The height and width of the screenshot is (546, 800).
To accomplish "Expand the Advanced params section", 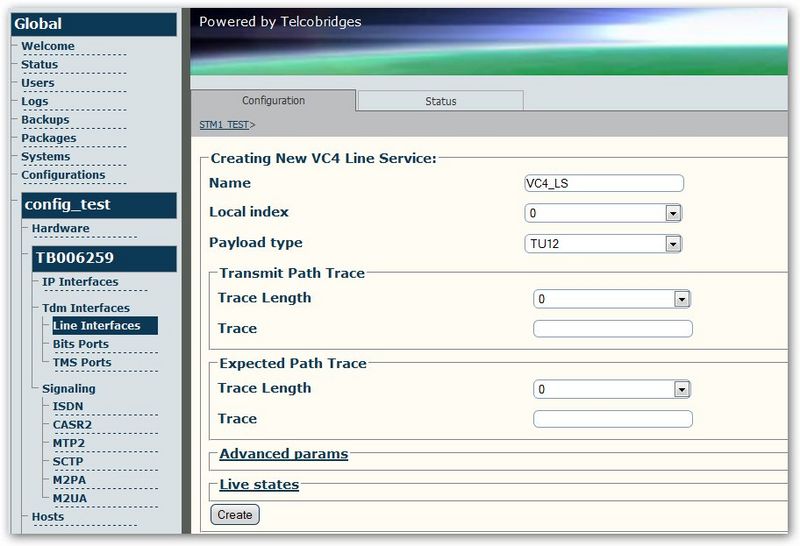I will point(284,454).
